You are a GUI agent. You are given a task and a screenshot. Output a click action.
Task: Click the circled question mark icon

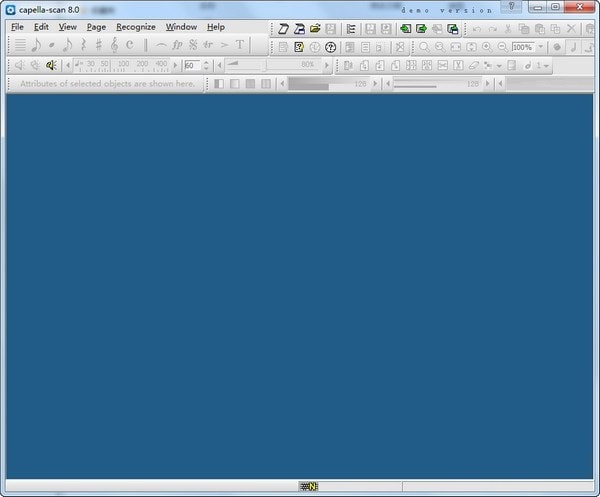(x=330, y=47)
